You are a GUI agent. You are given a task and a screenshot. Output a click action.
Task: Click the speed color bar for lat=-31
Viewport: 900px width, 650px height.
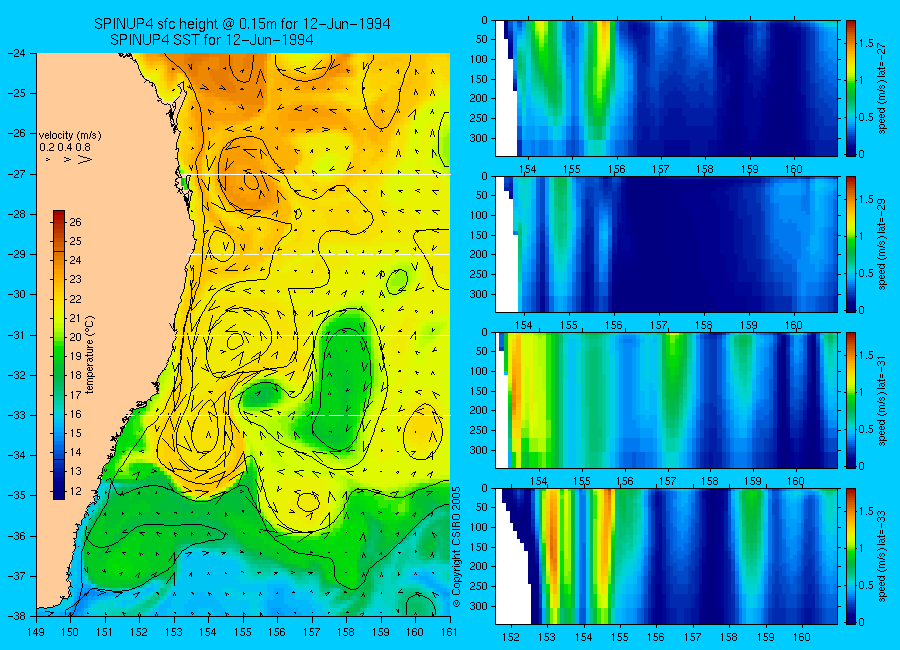coord(850,400)
